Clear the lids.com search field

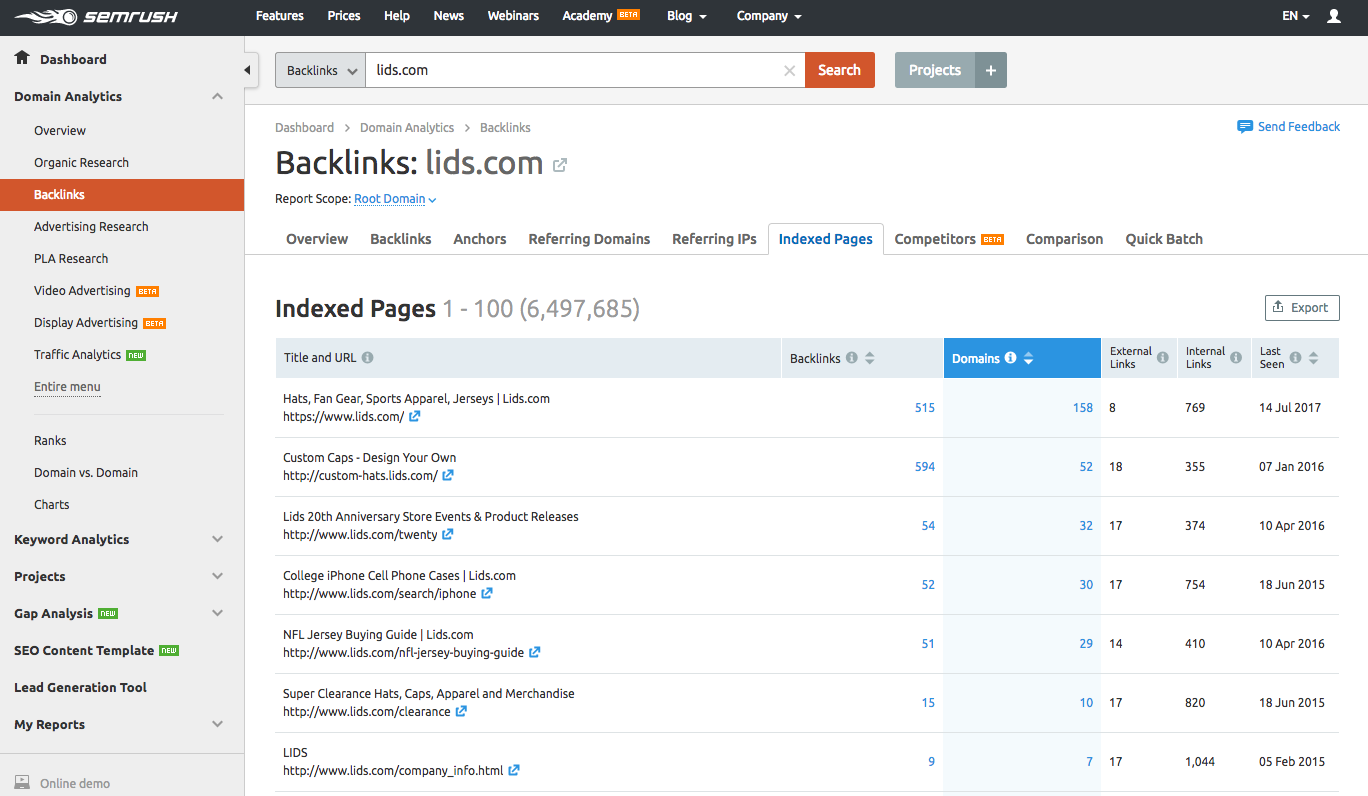[789, 70]
